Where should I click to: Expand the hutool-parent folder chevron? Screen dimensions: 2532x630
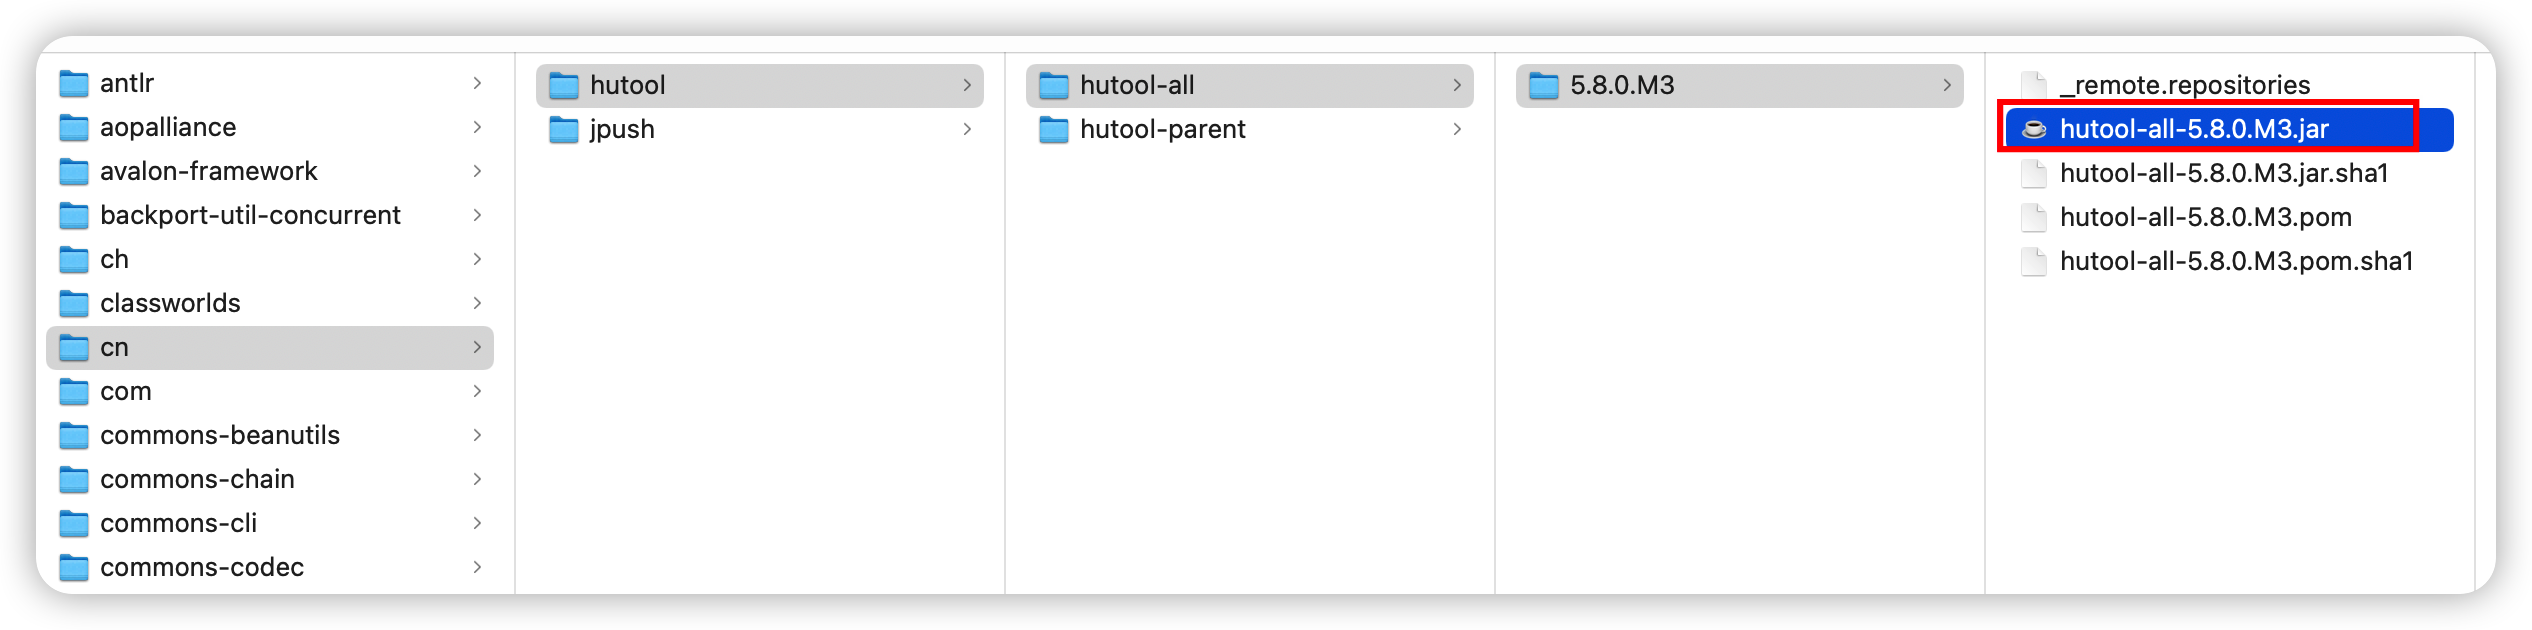(1457, 130)
